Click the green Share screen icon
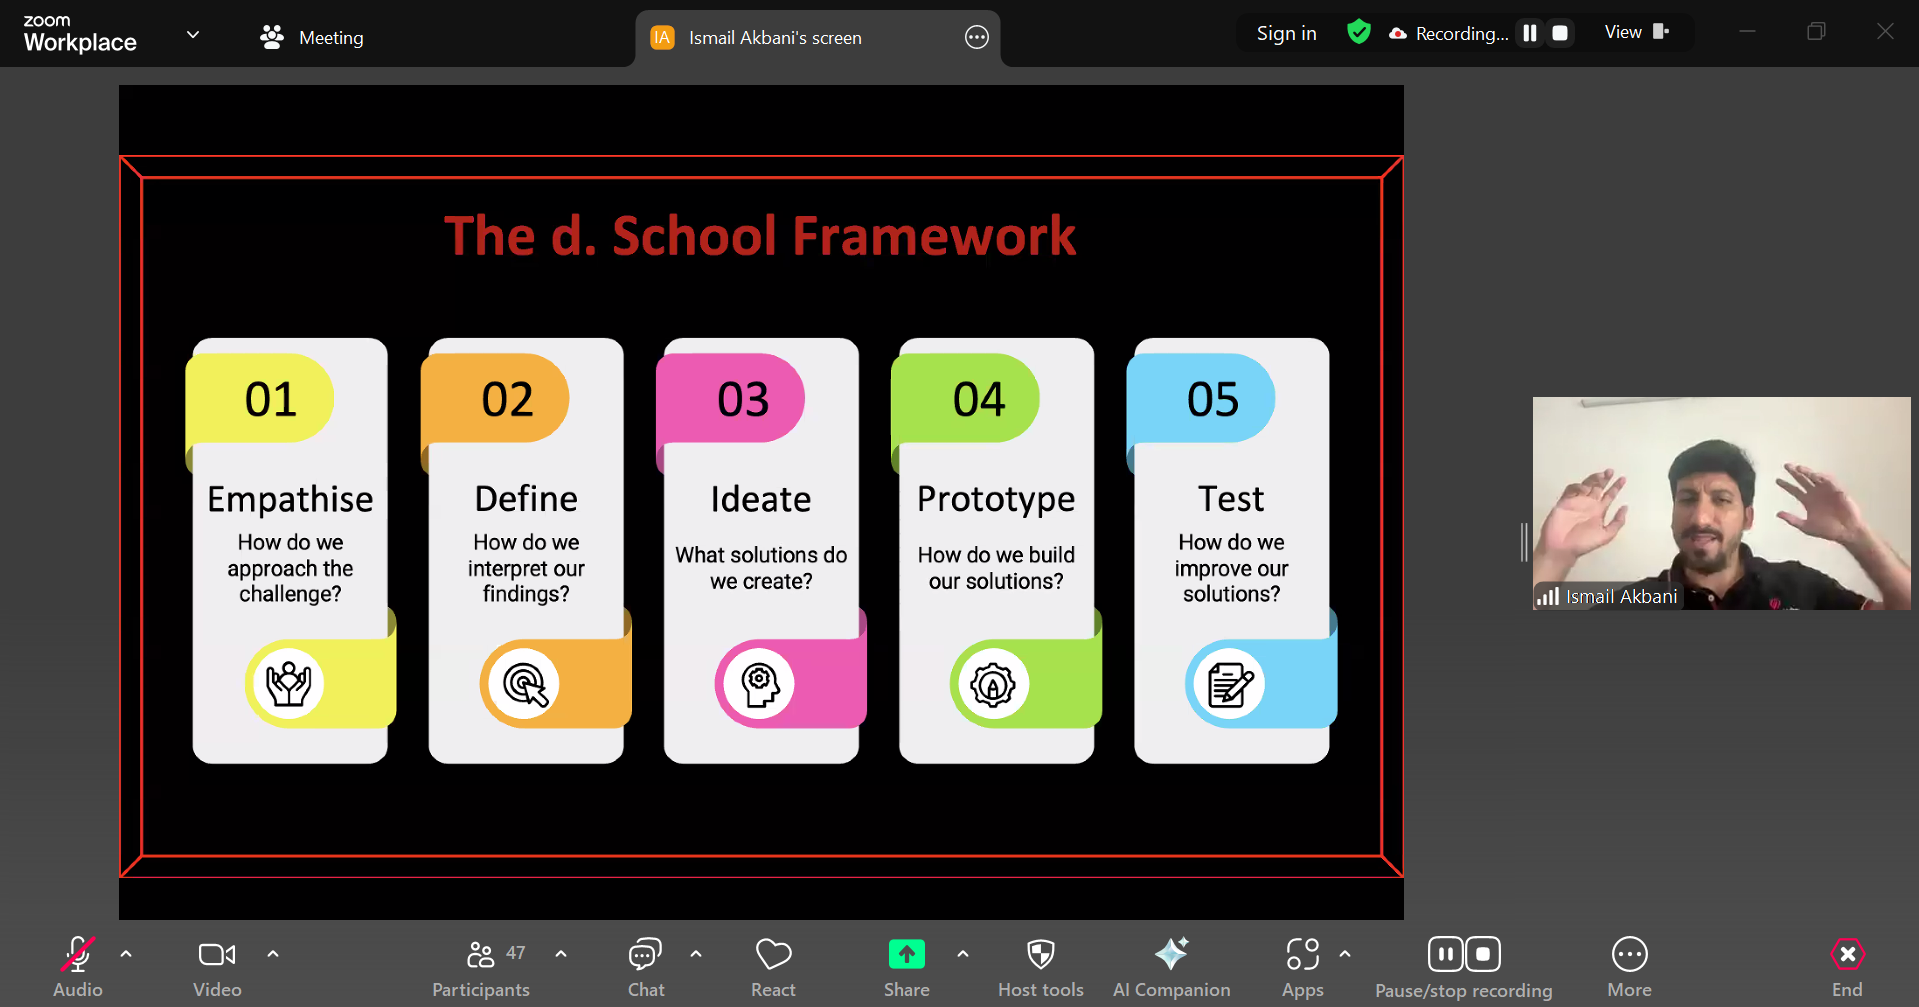This screenshot has height=1007, width=1919. pos(906,955)
